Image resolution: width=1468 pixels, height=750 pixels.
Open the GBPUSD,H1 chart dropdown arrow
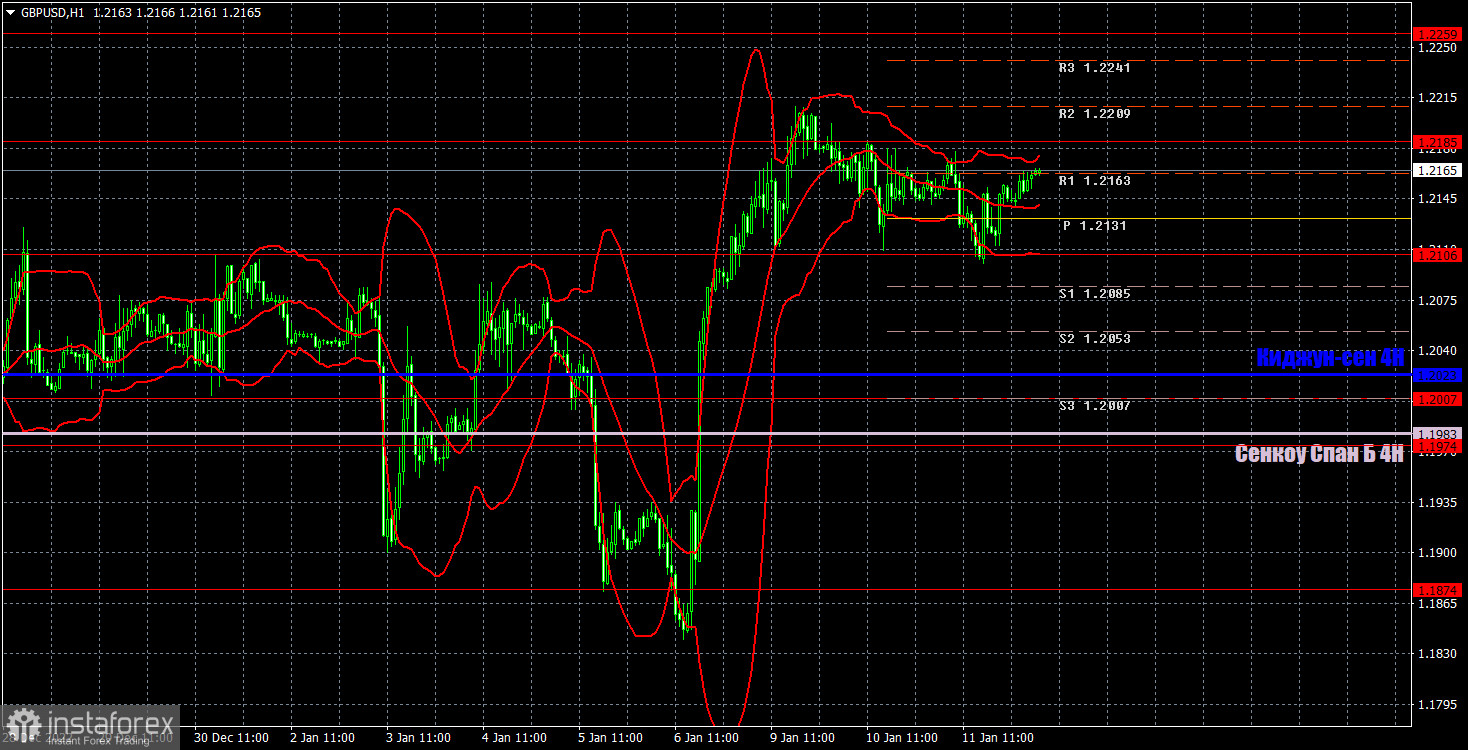pyautogui.click(x=11, y=13)
